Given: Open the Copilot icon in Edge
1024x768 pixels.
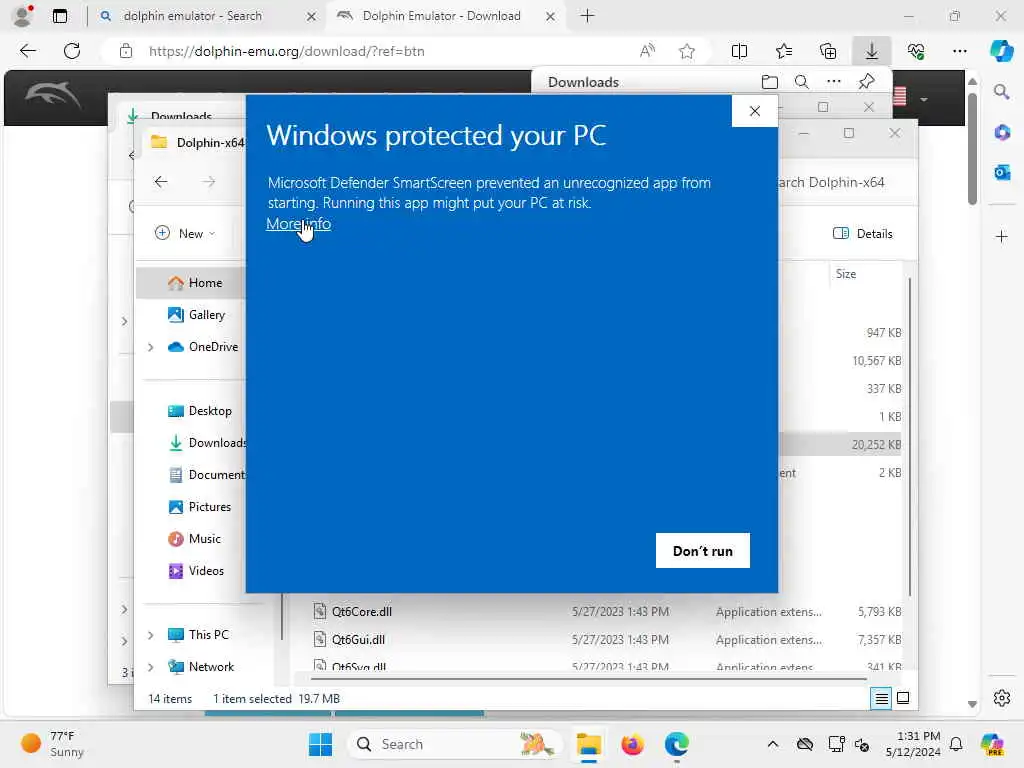Looking at the screenshot, I should pyautogui.click(x=1001, y=51).
